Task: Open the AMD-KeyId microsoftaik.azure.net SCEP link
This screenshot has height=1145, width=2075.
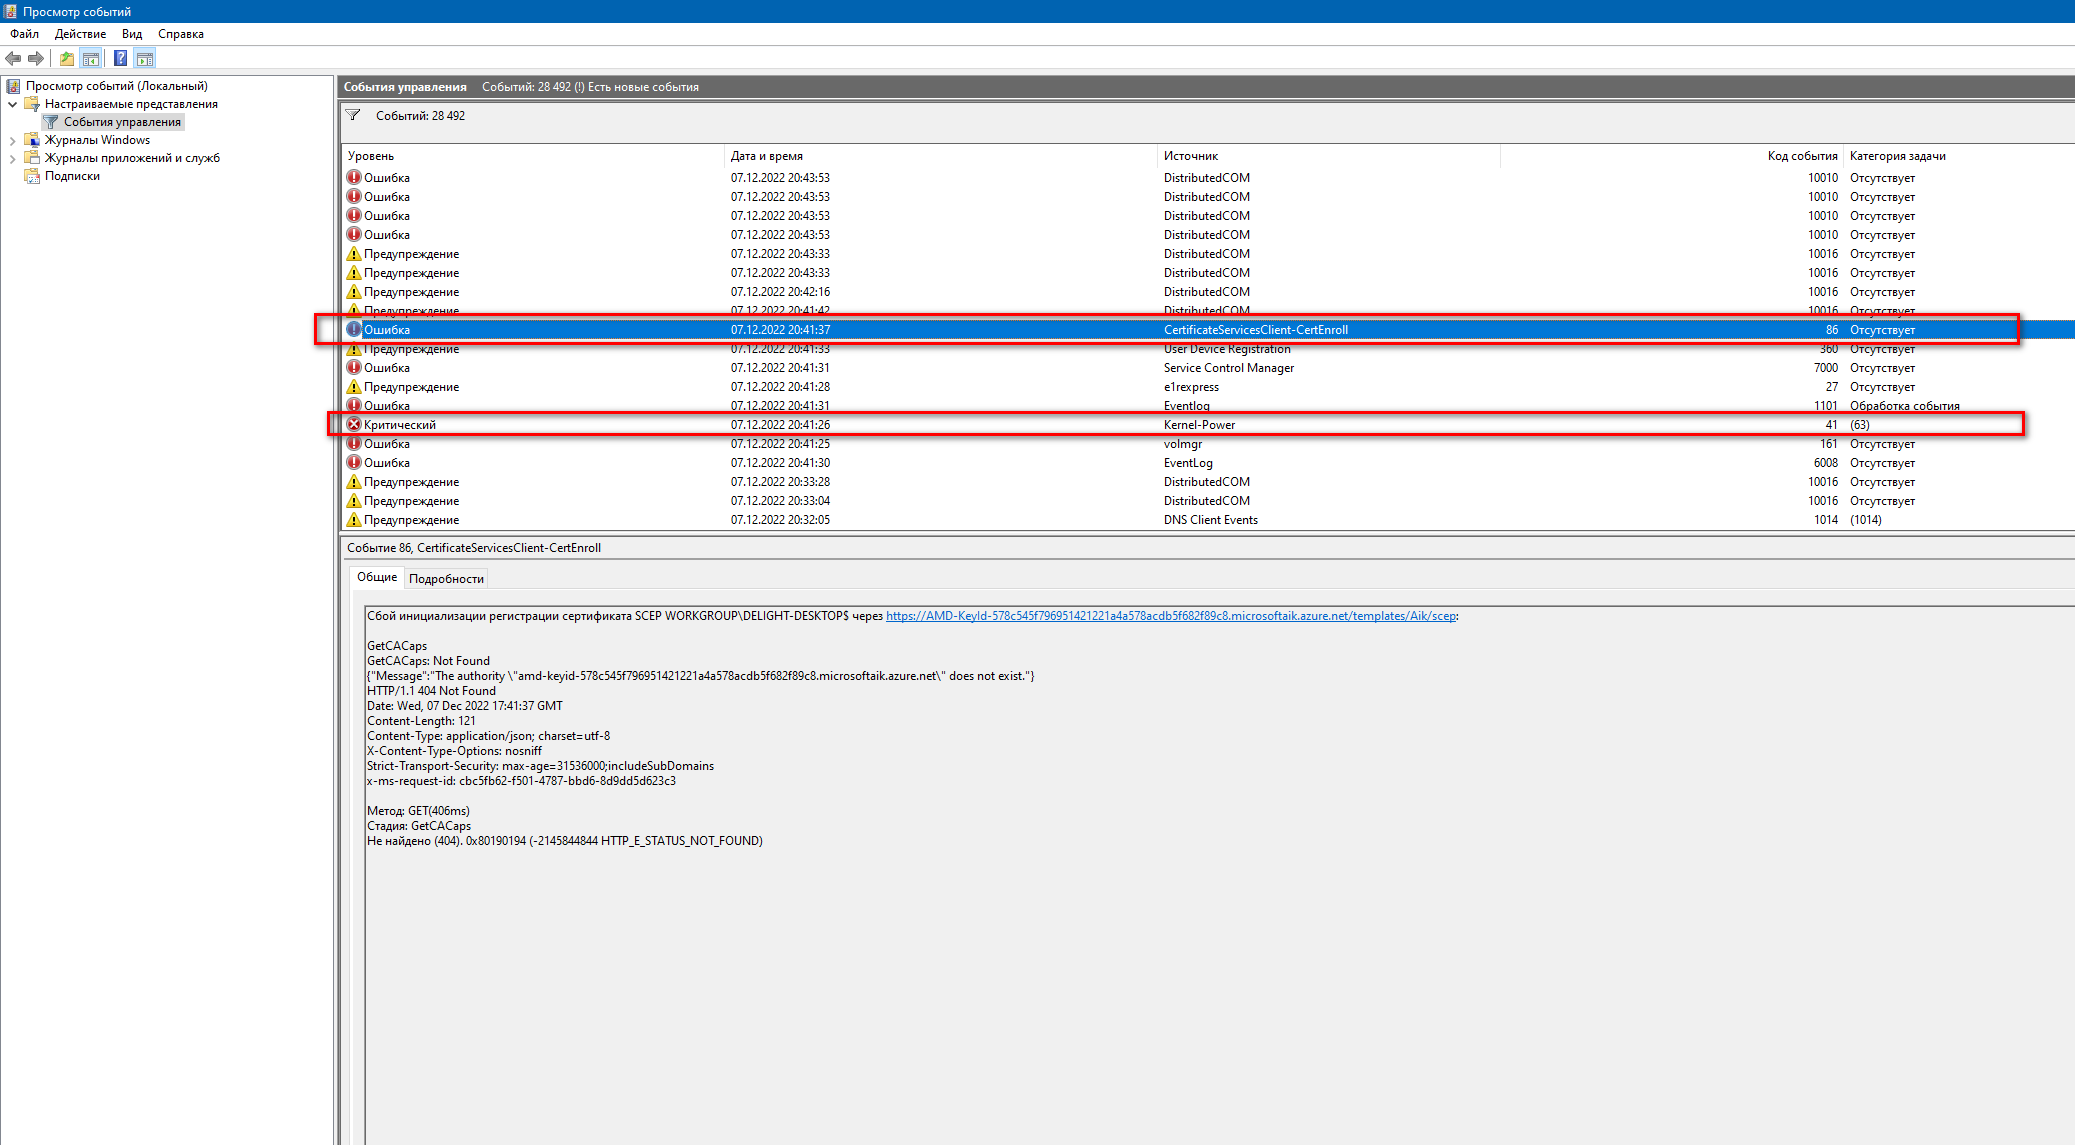Action: point(1171,616)
